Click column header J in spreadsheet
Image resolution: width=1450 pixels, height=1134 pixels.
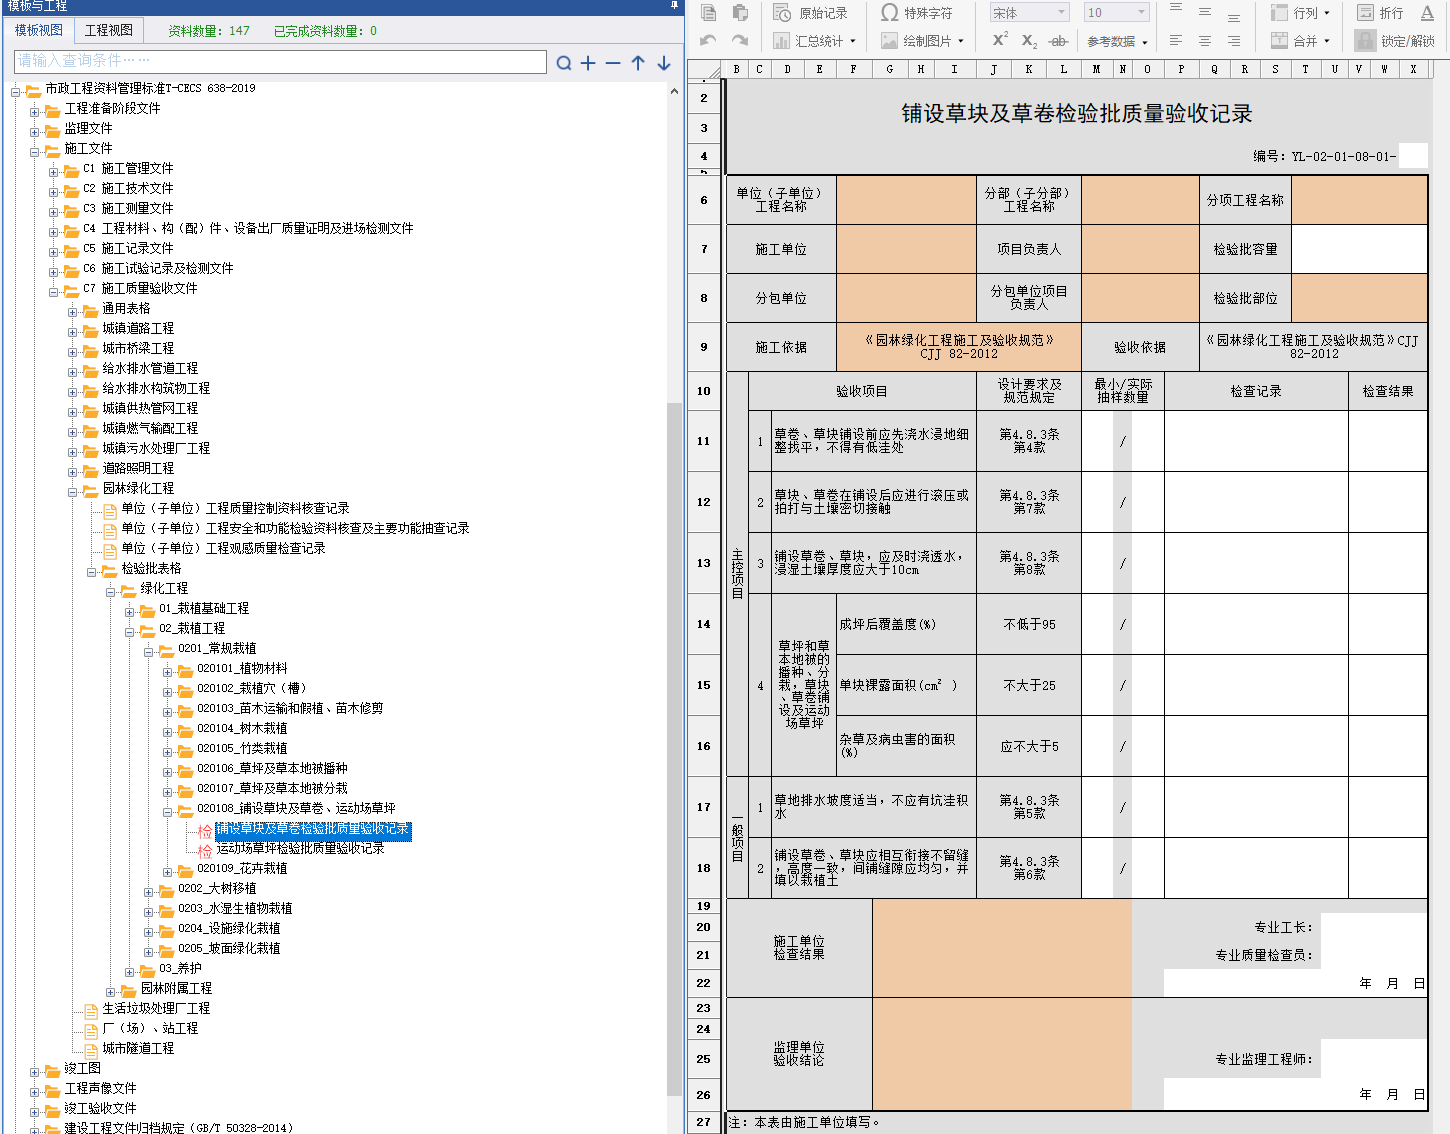click(993, 69)
